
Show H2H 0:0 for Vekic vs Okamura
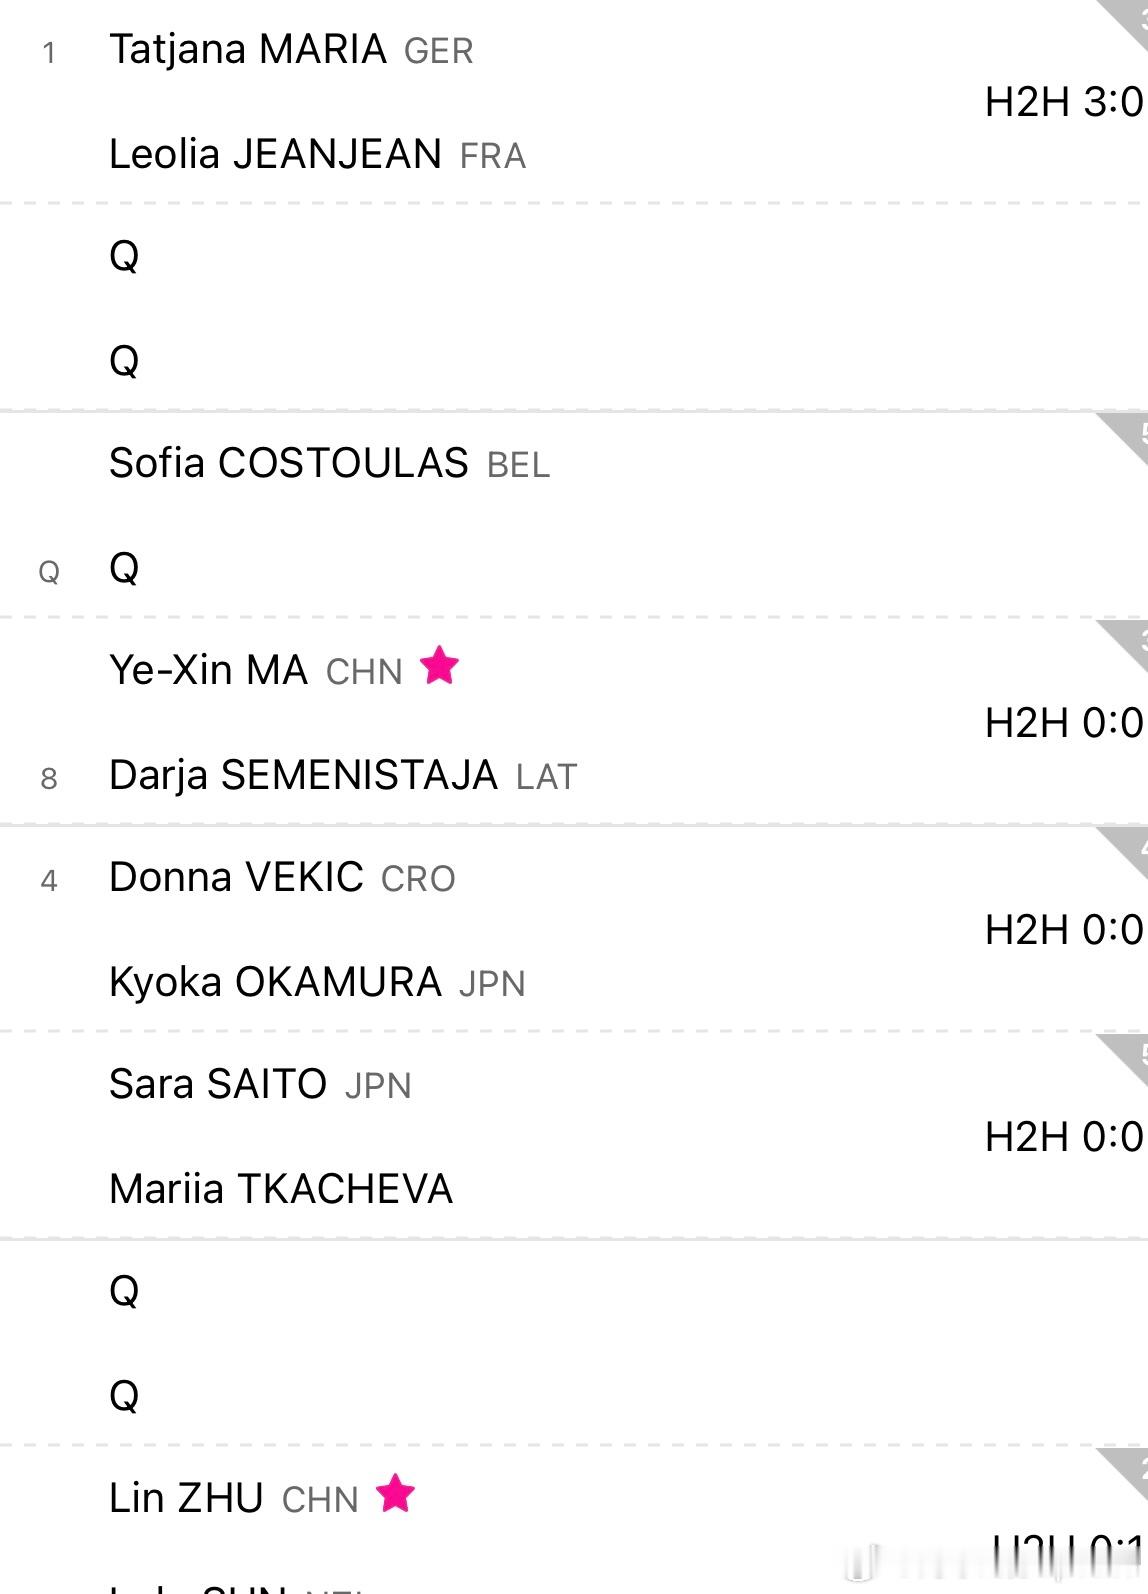coord(1063,930)
